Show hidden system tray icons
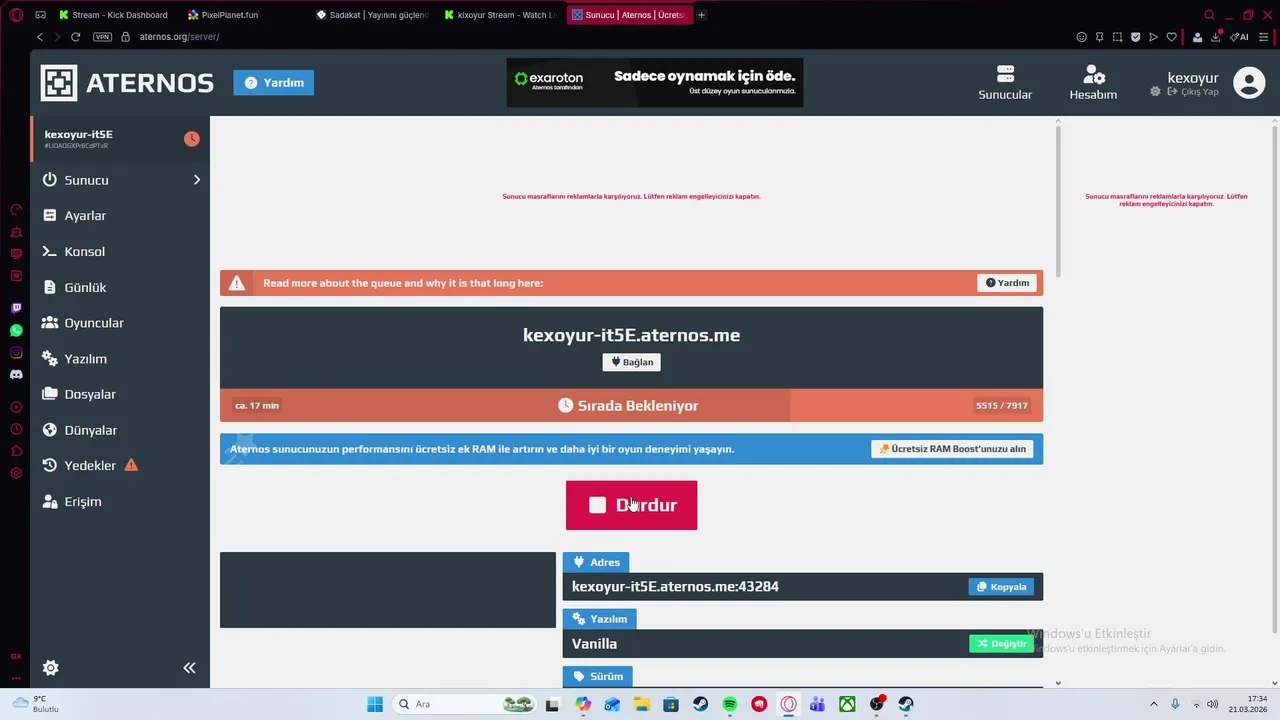Image resolution: width=1280 pixels, height=720 pixels. click(1153, 704)
